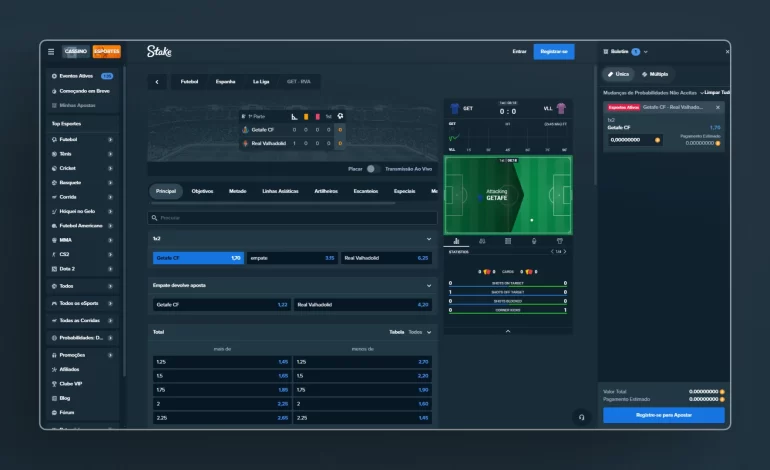Screen dimensions: 770x470
Task: Click the Futebol ball icon in sidebar
Action: point(54,139)
